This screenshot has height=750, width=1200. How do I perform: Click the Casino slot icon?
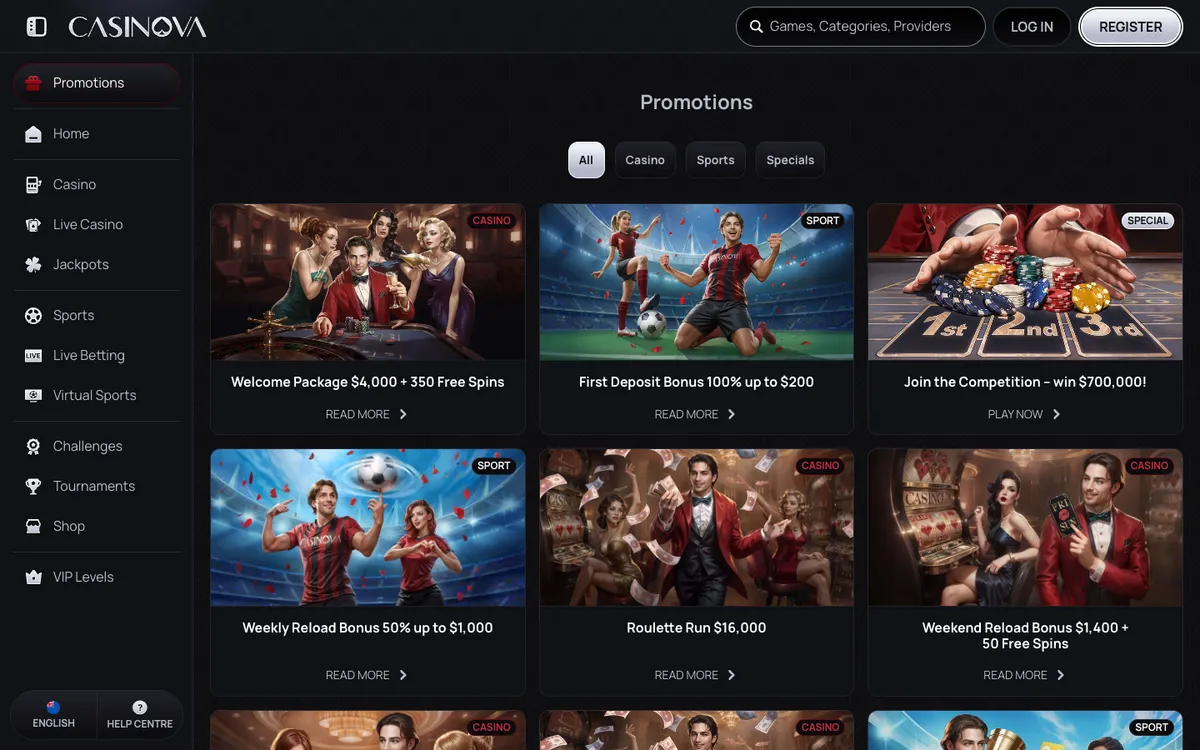point(33,185)
